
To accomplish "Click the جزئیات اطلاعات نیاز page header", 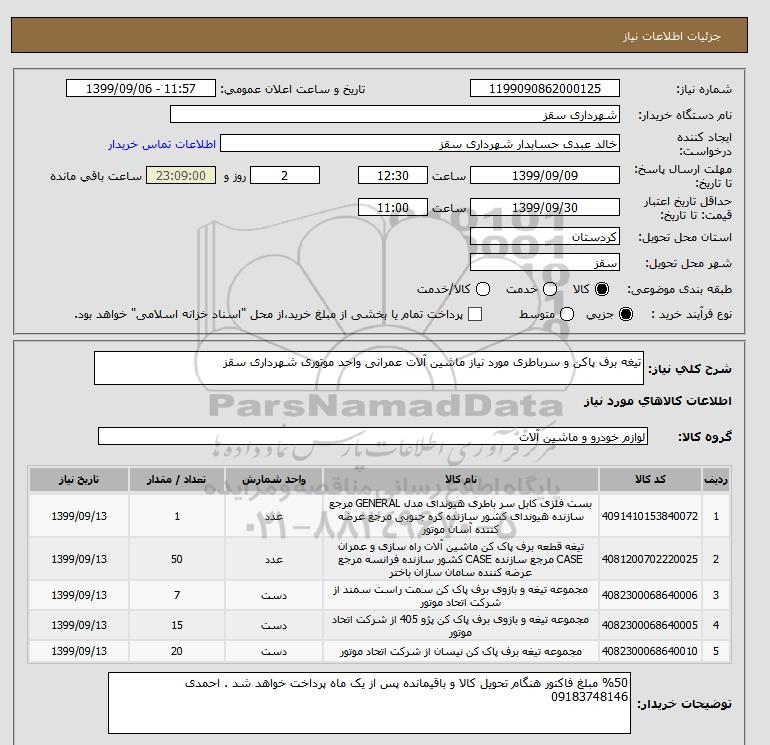I will point(671,36).
